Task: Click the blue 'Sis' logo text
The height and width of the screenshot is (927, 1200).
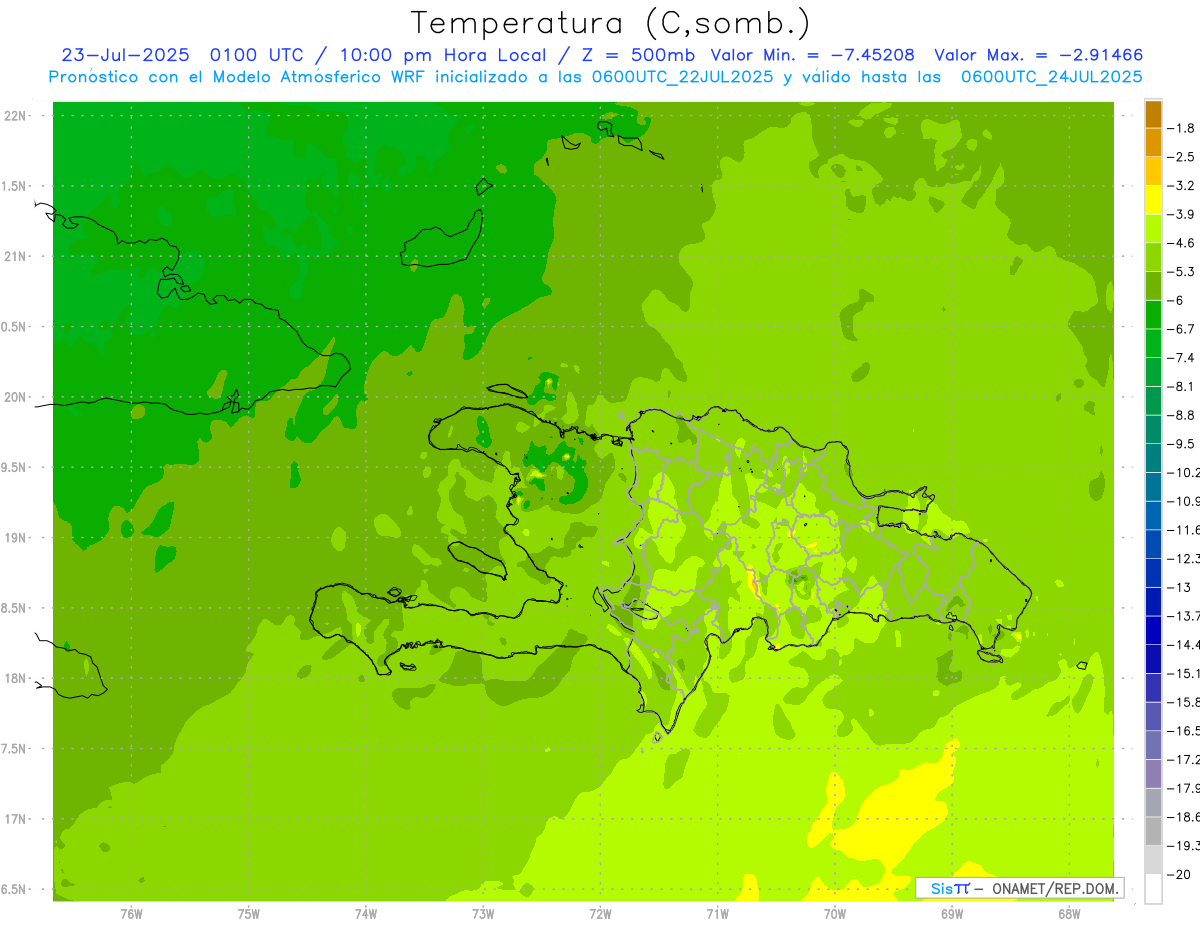Action: pyautogui.click(x=941, y=888)
